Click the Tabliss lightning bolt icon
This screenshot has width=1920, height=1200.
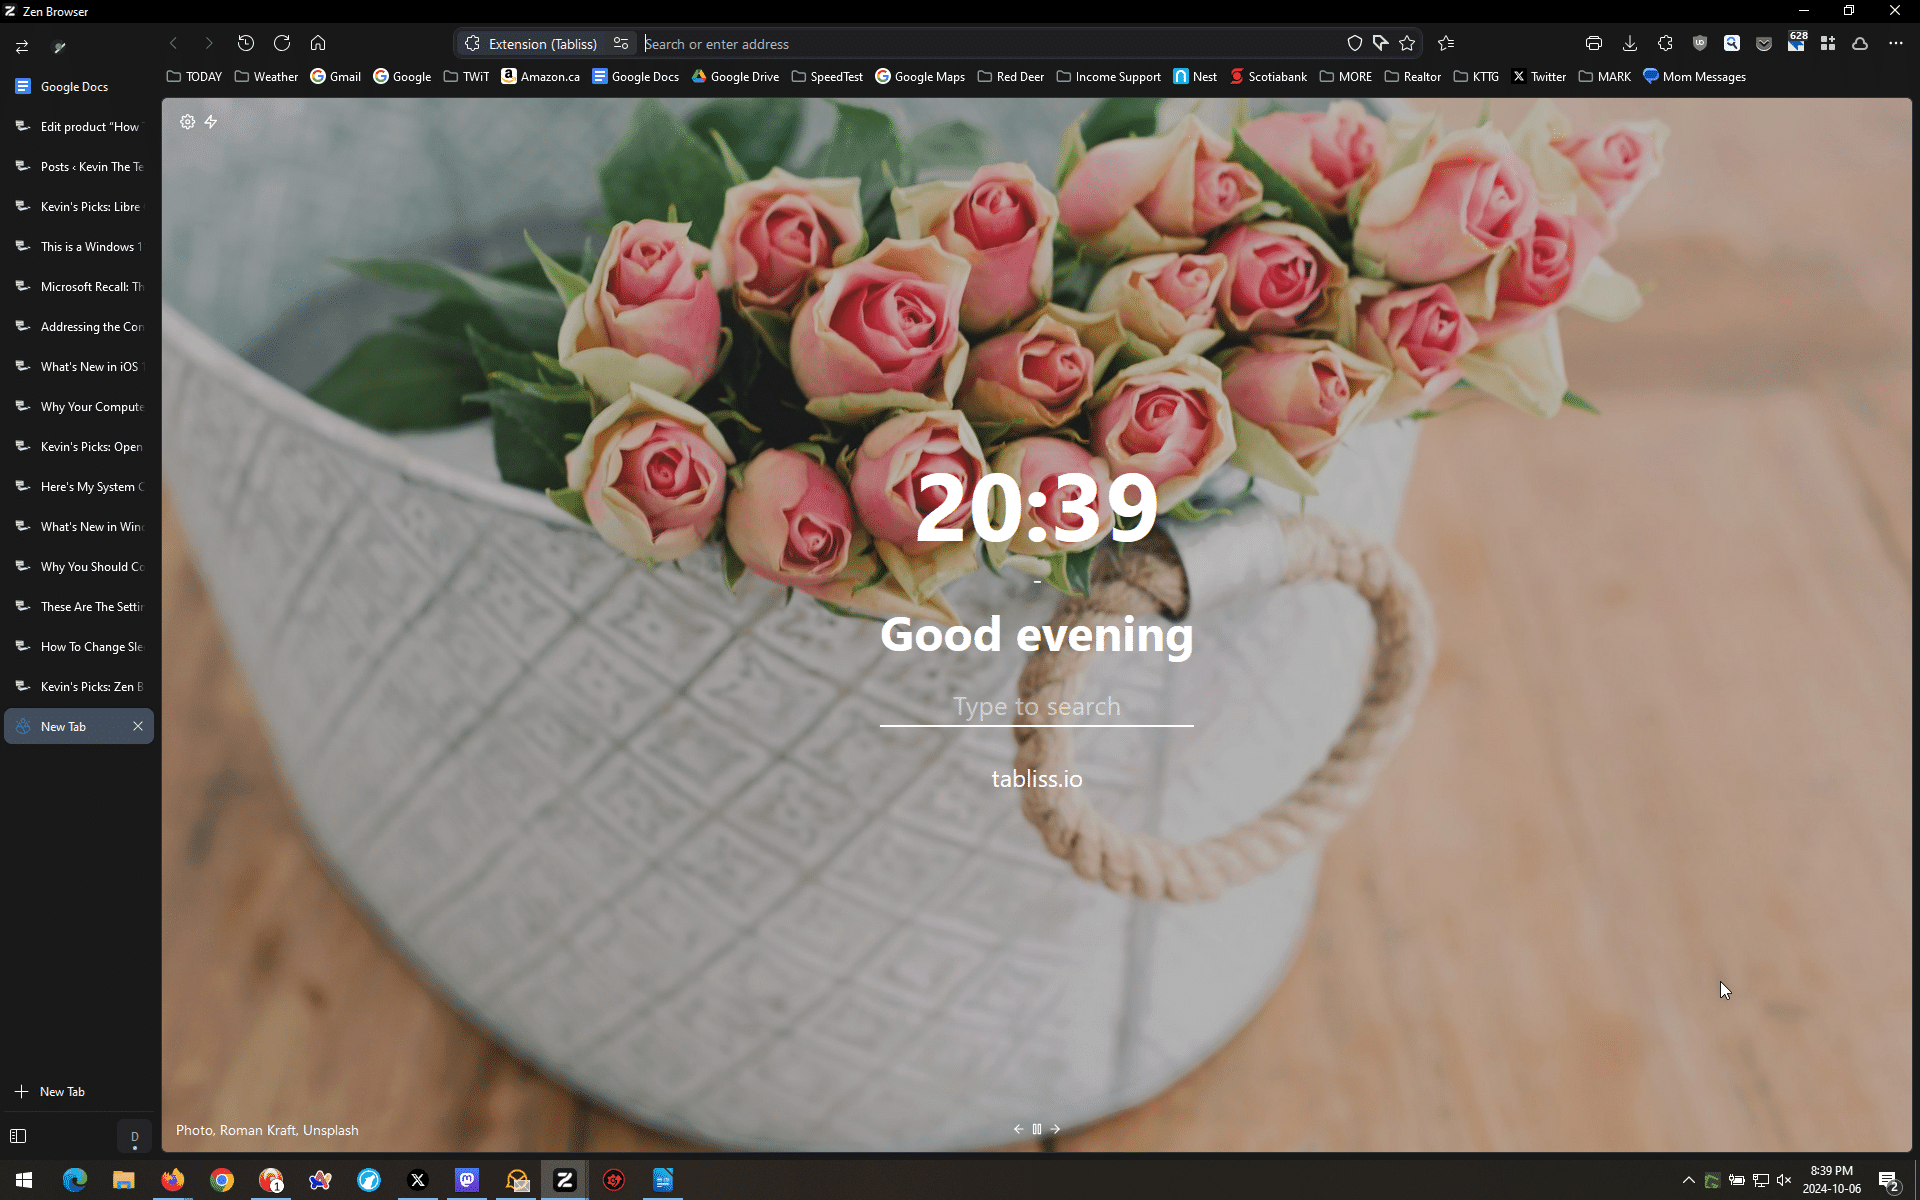click(211, 122)
